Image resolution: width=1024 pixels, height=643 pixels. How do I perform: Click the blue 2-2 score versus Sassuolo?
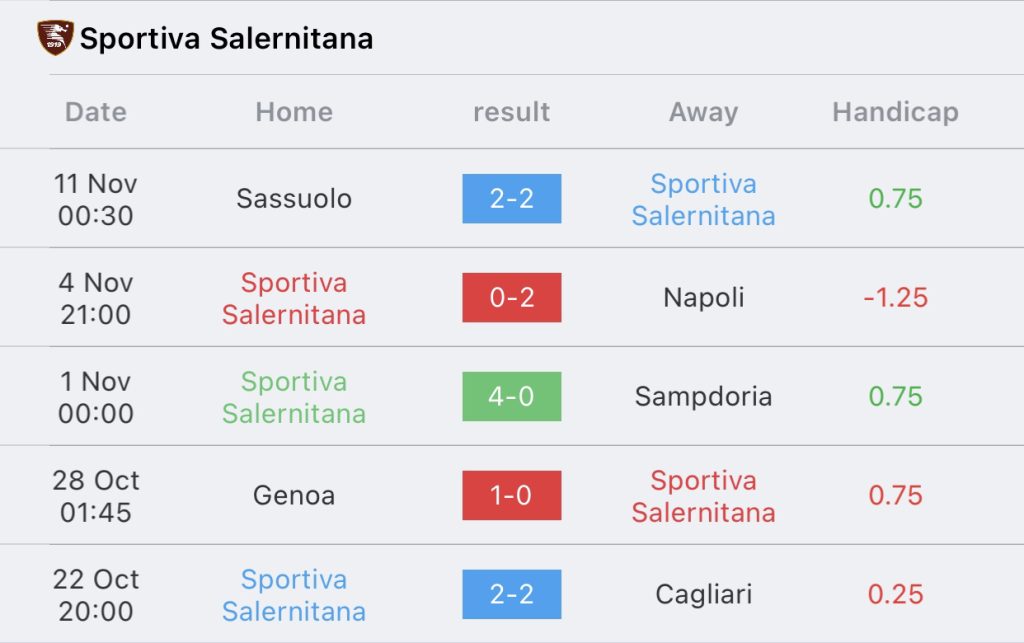512,198
